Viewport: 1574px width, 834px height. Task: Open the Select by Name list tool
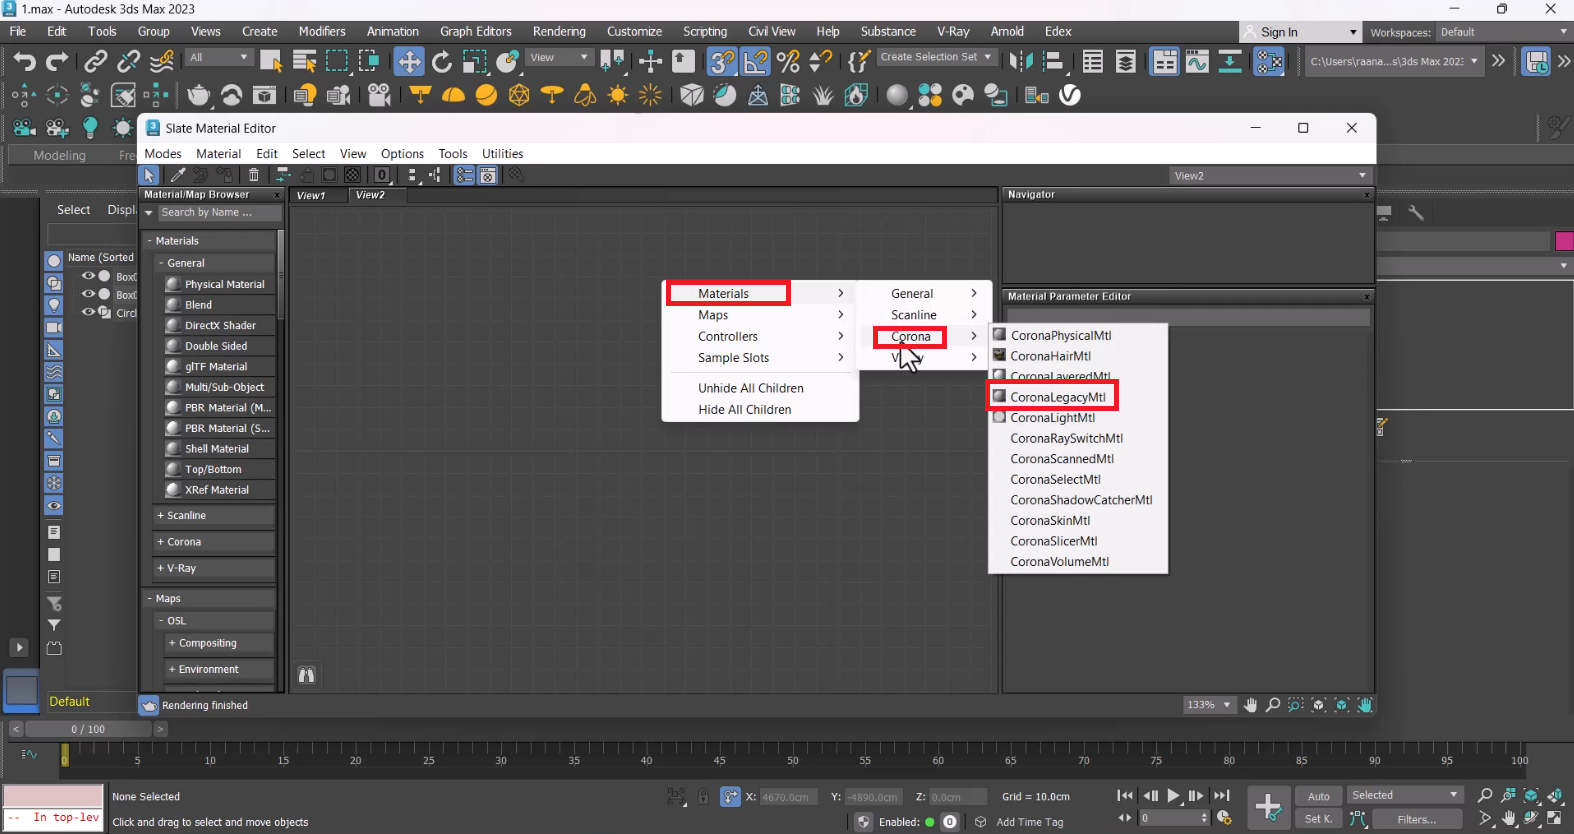pyautogui.click(x=304, y=62)
